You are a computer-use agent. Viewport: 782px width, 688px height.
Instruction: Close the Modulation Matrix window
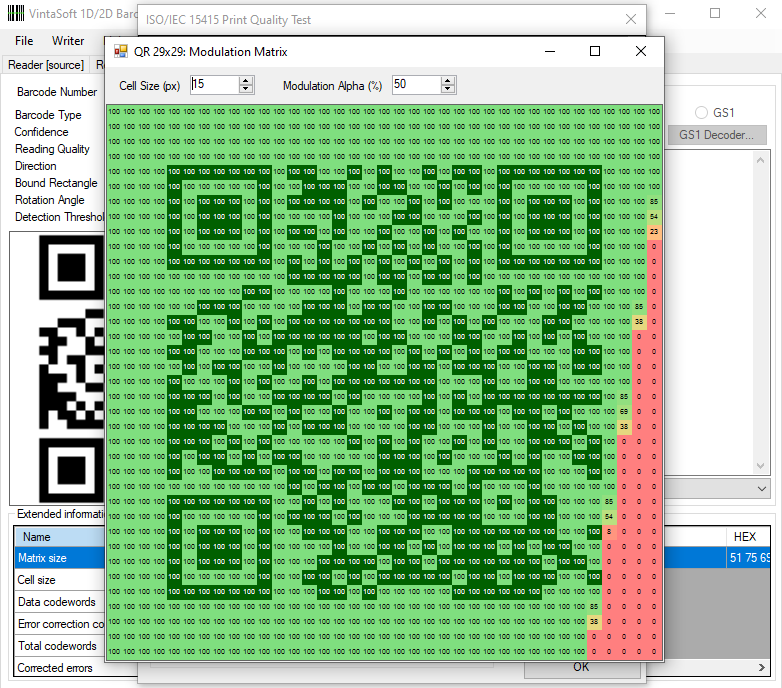(x=641, y=51)
